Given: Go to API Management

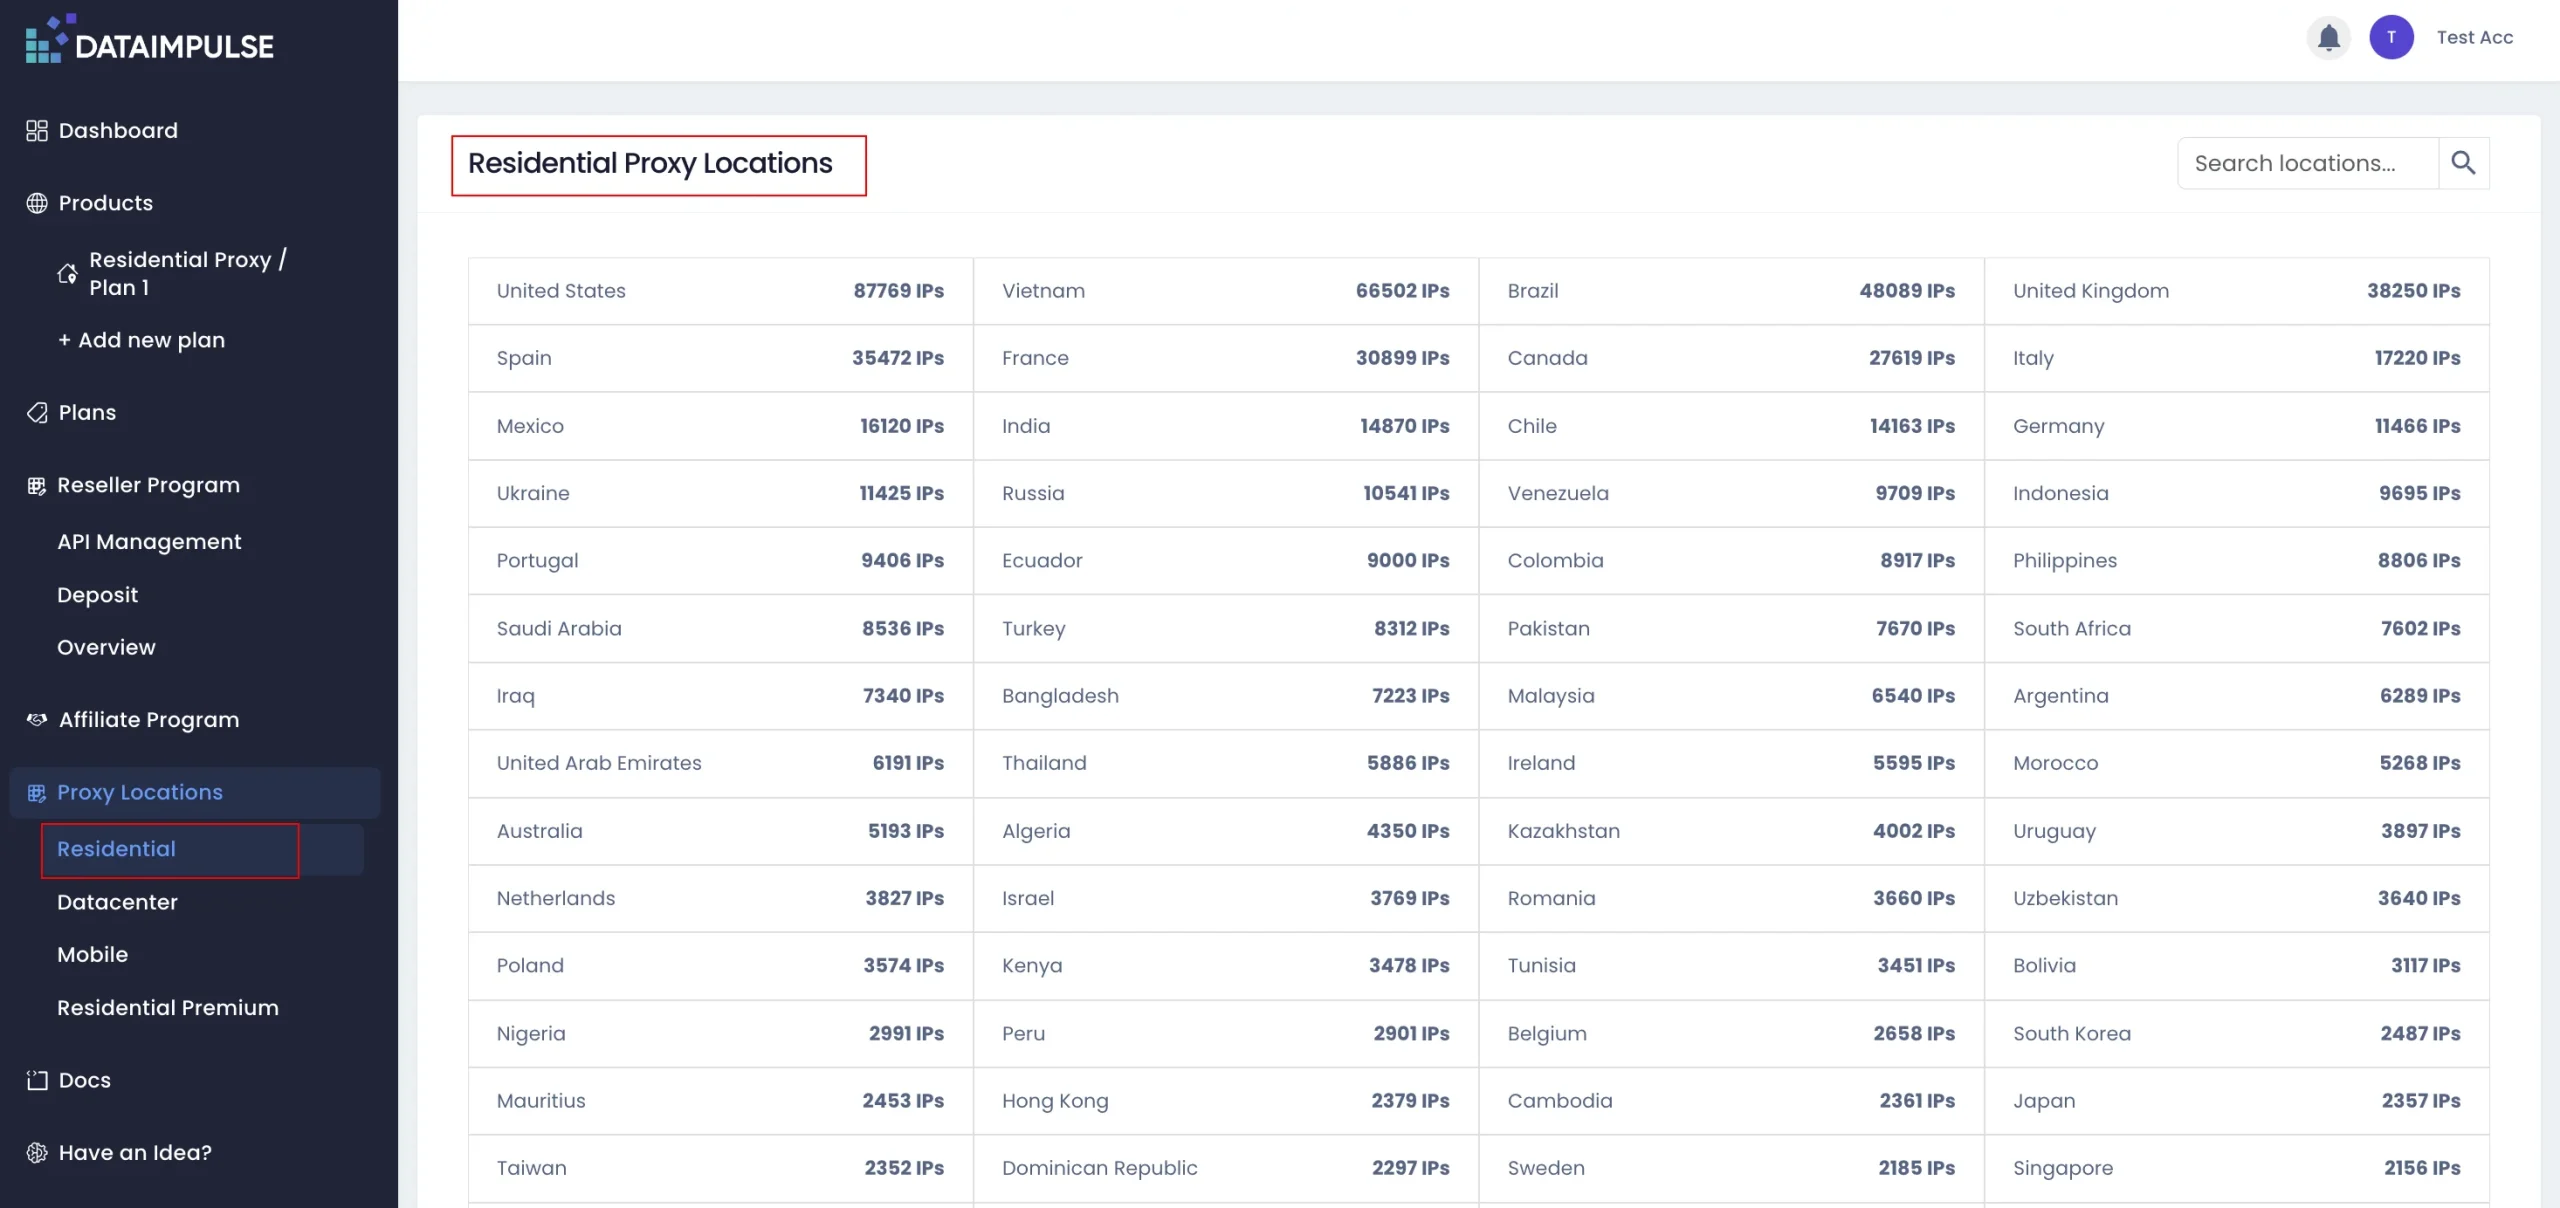Looking at the screenshot, I should 149,542.
